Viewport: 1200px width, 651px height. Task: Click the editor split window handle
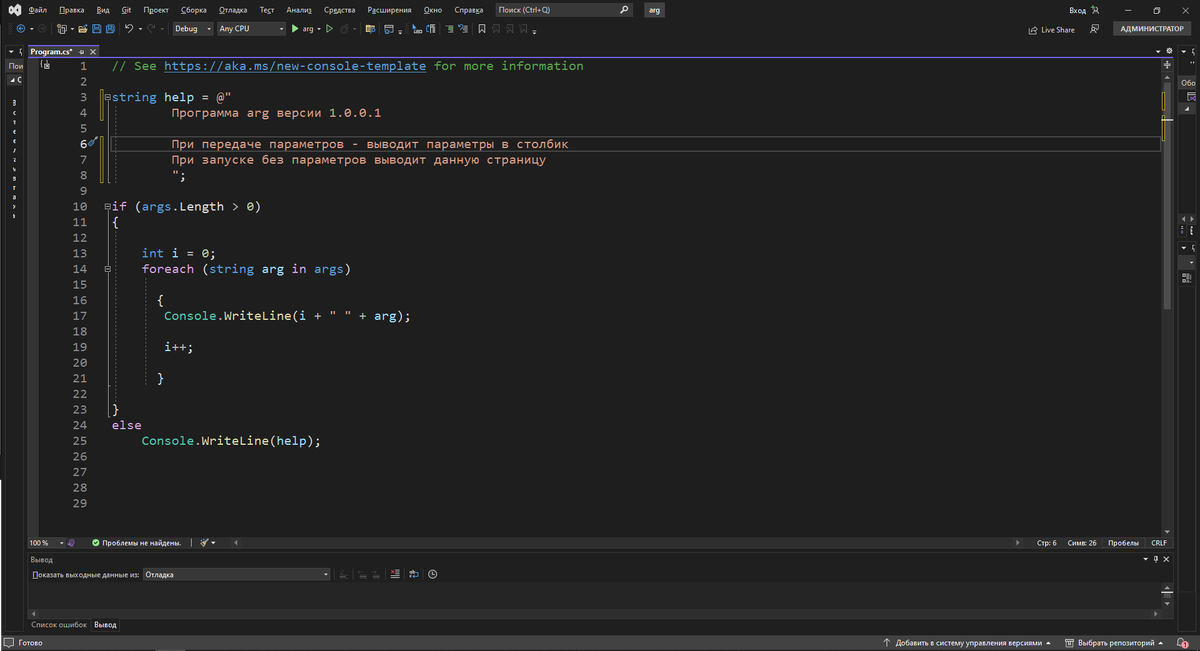(x=1166, y=65)
